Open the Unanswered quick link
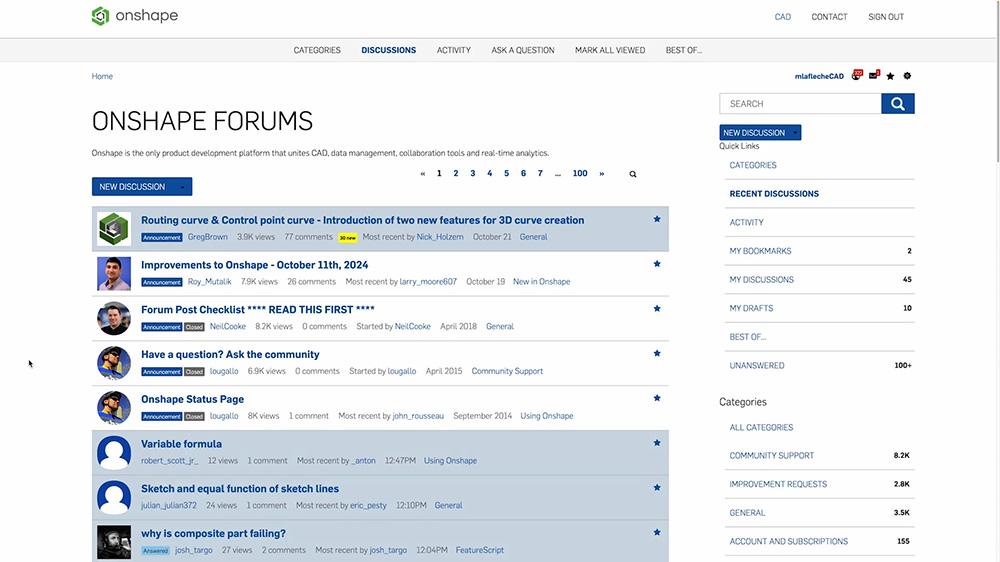The image size is (1000, 562). pyautogui.click(x=757, y=366)
